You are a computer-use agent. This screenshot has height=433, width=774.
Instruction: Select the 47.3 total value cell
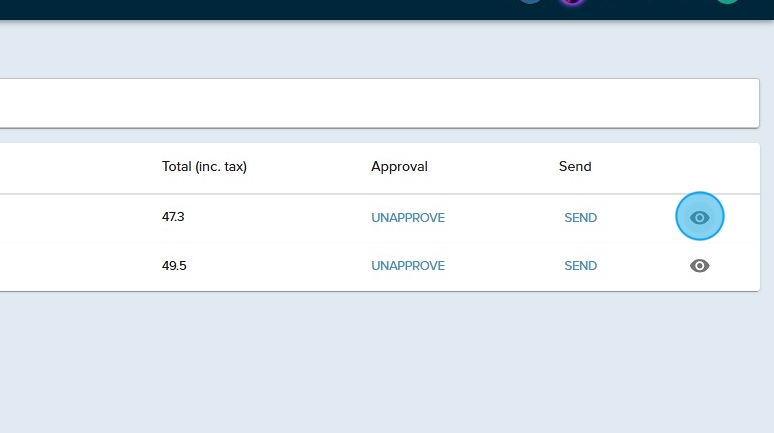(174, 217)
